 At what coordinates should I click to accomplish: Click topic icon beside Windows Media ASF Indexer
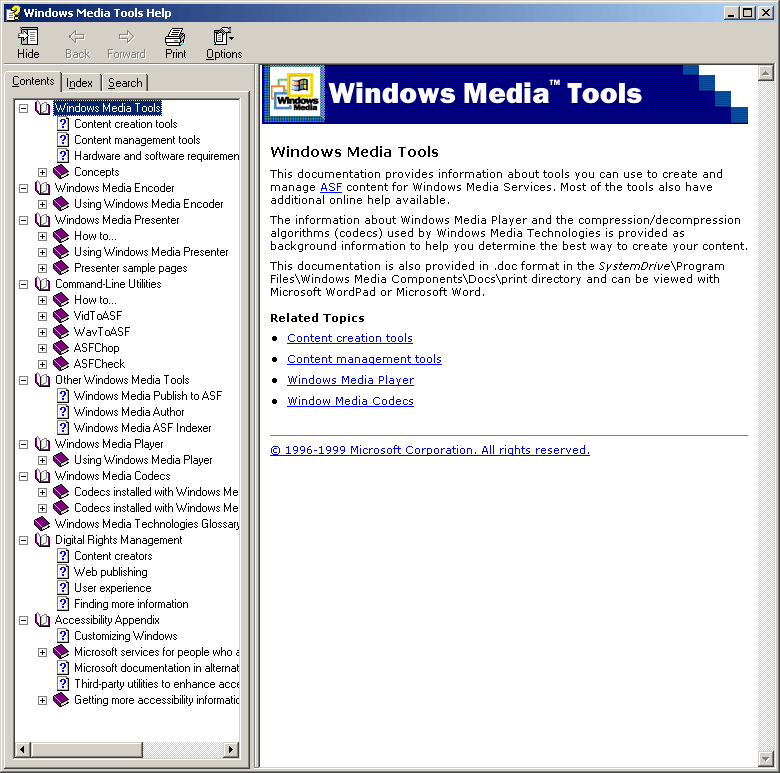(63, 428)
